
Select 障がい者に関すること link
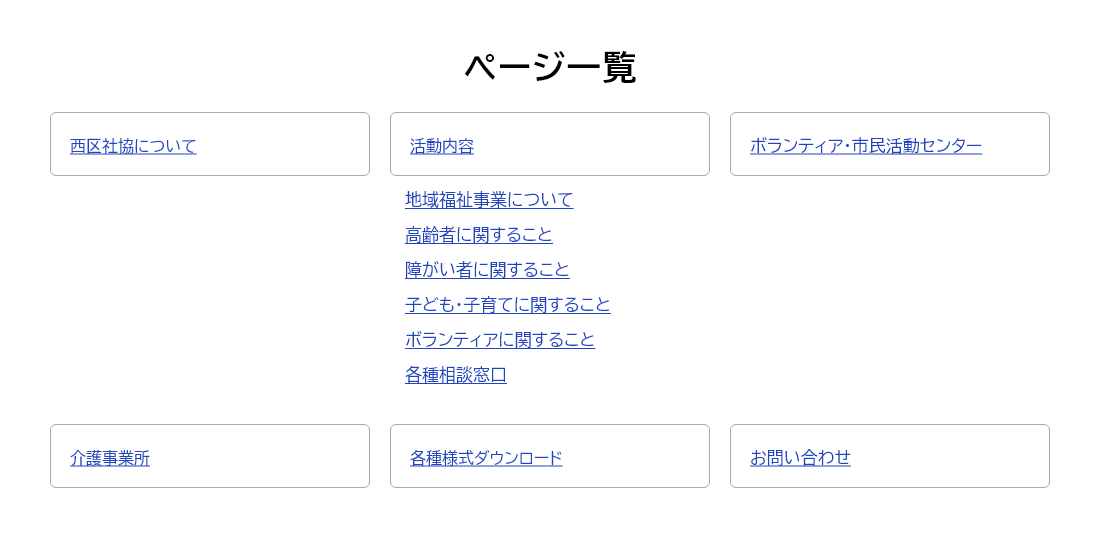(487, 270)
